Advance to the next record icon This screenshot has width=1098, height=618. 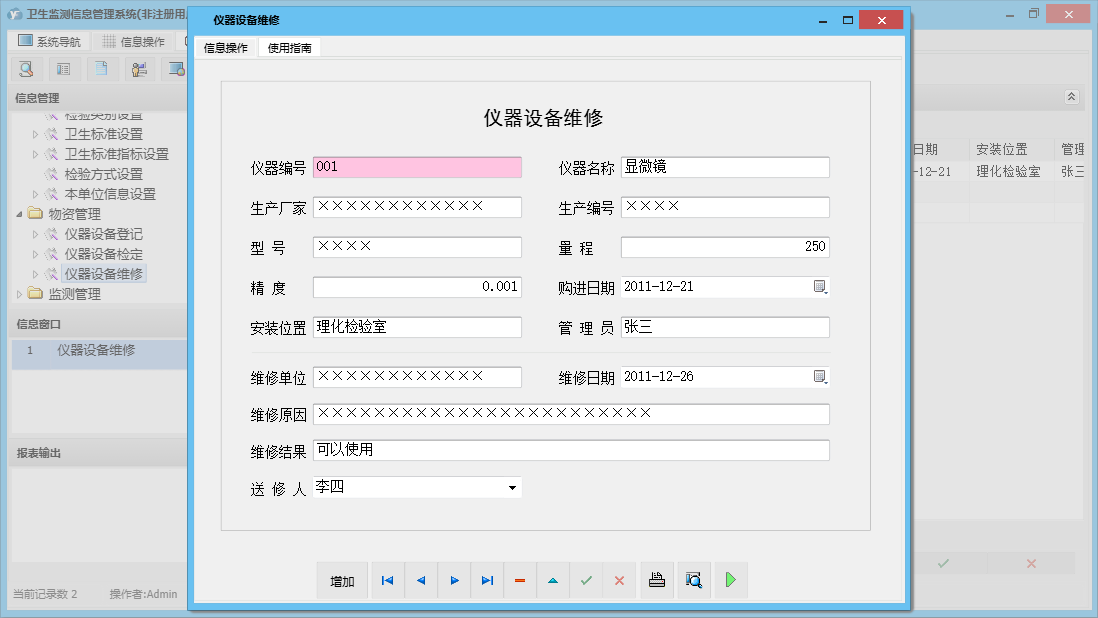pos(453,580)
